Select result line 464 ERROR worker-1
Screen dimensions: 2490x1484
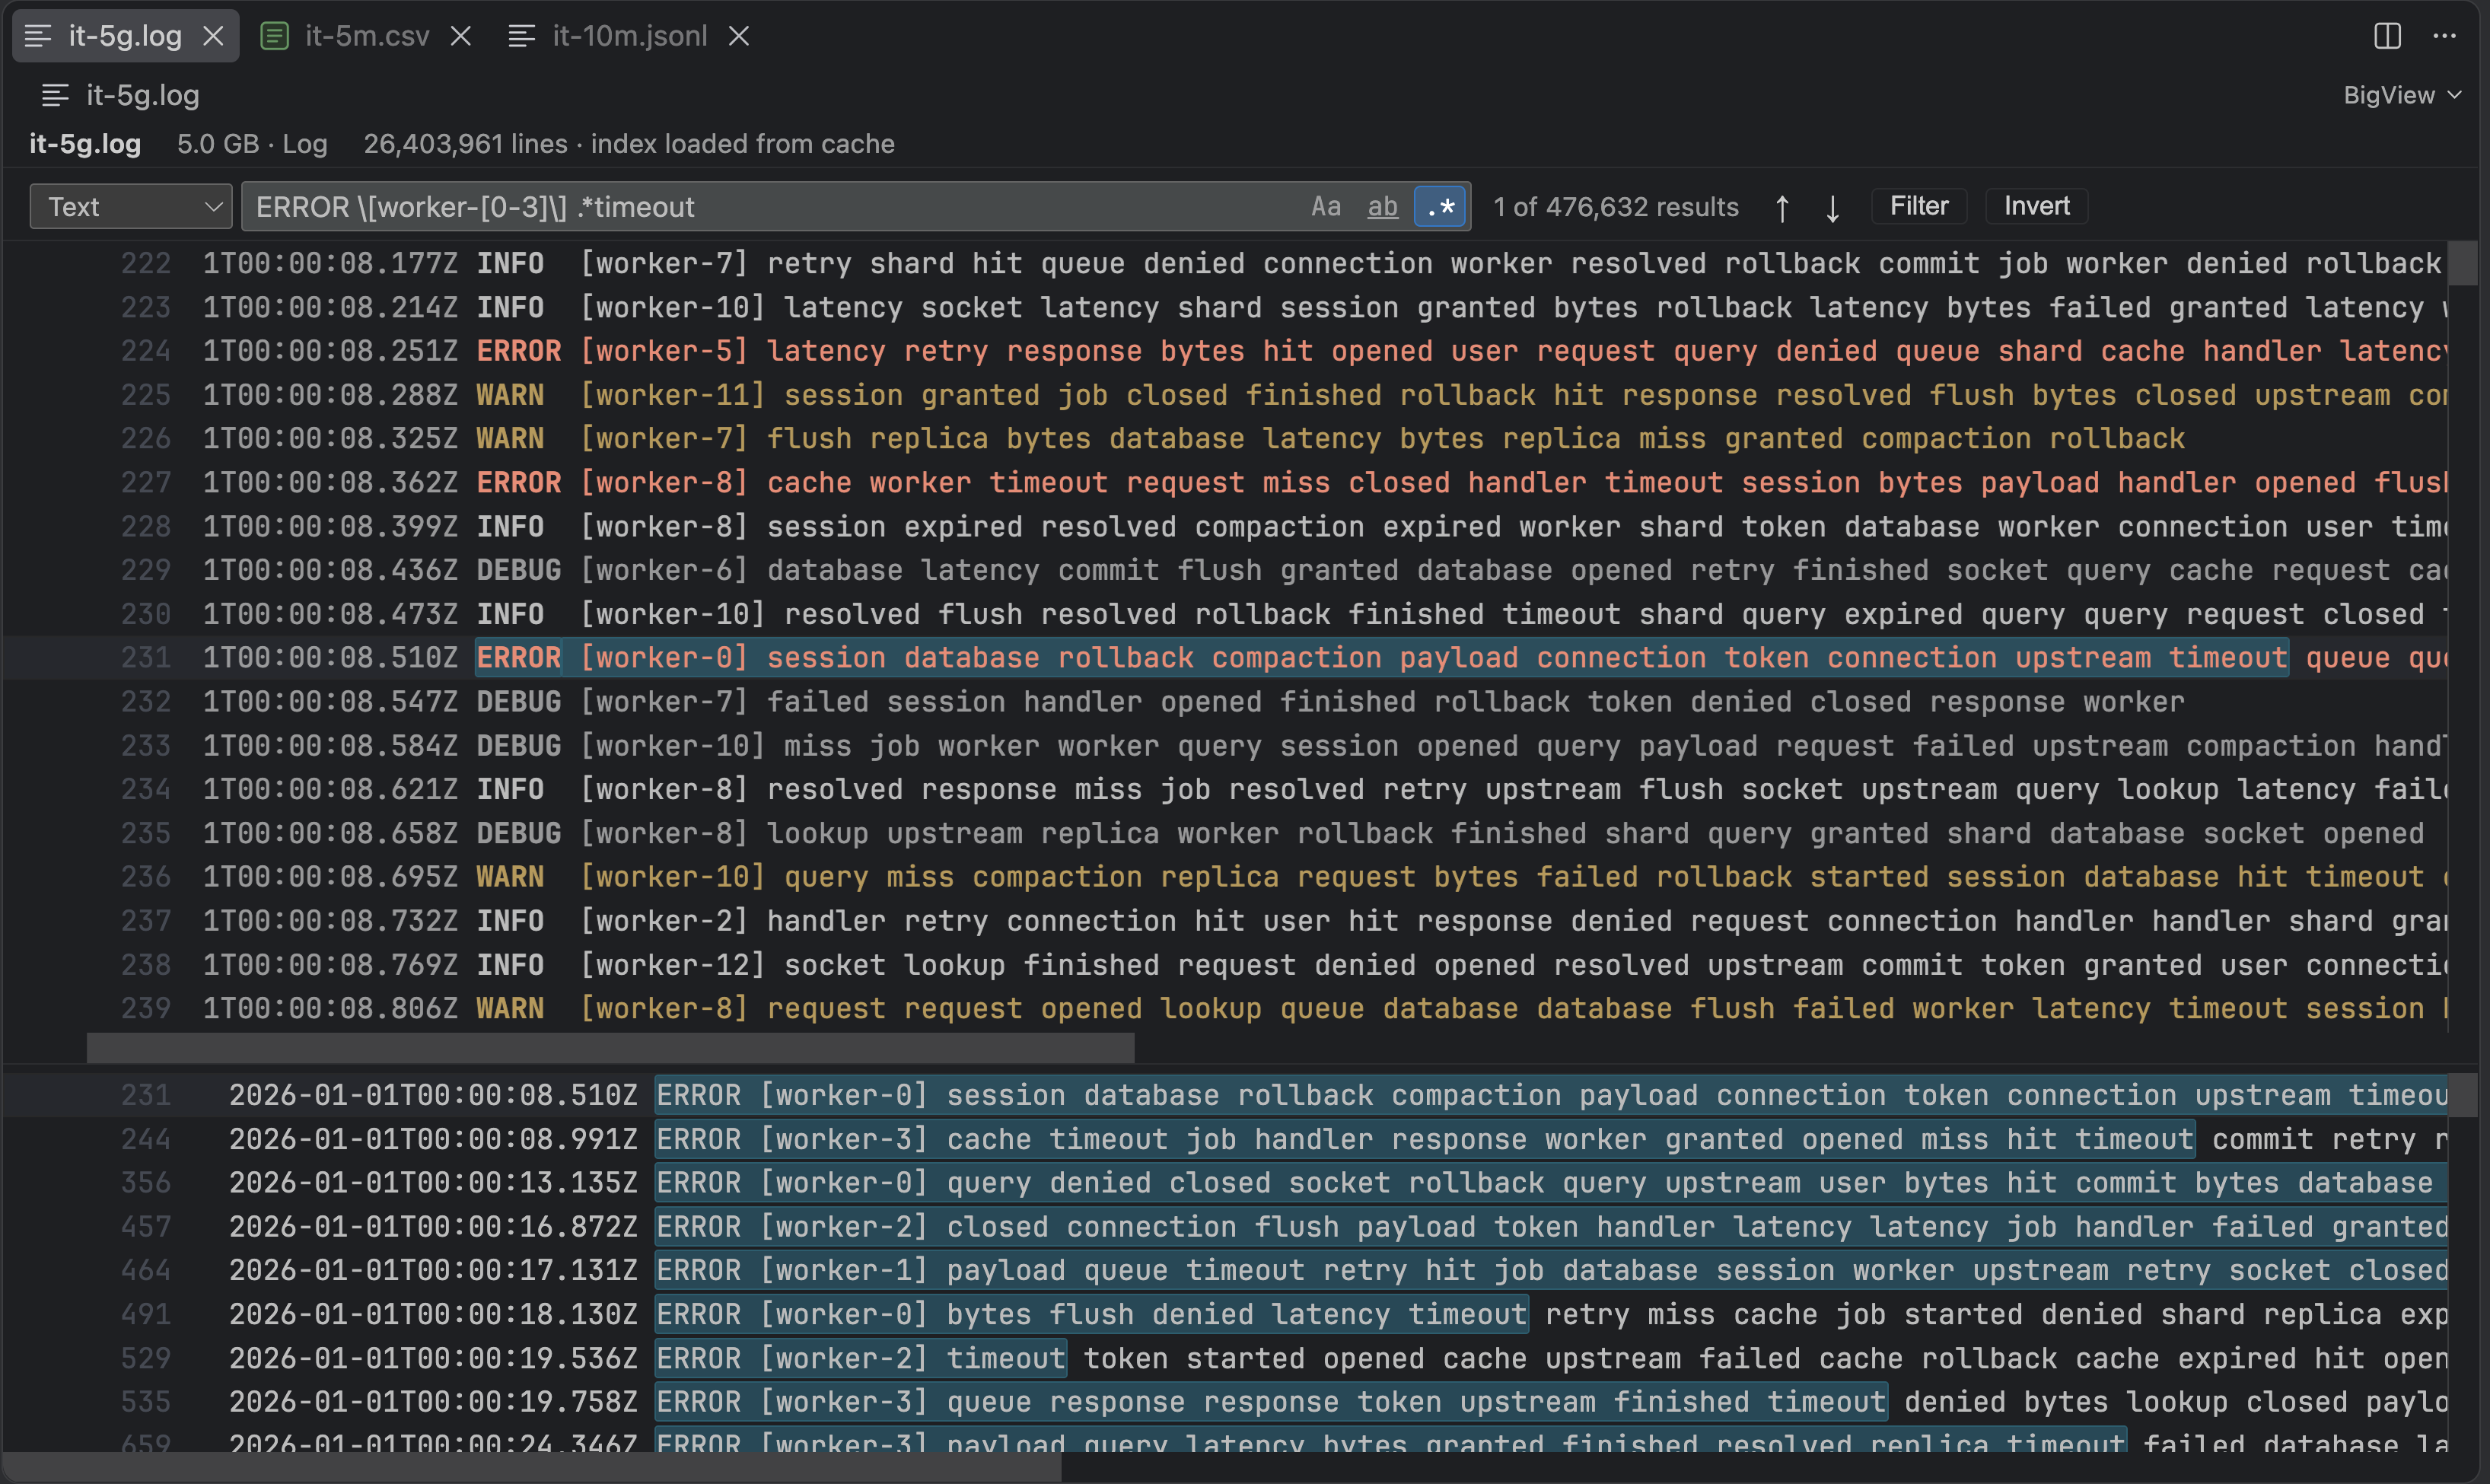pyautogui.click(x=1225, y=1270)
